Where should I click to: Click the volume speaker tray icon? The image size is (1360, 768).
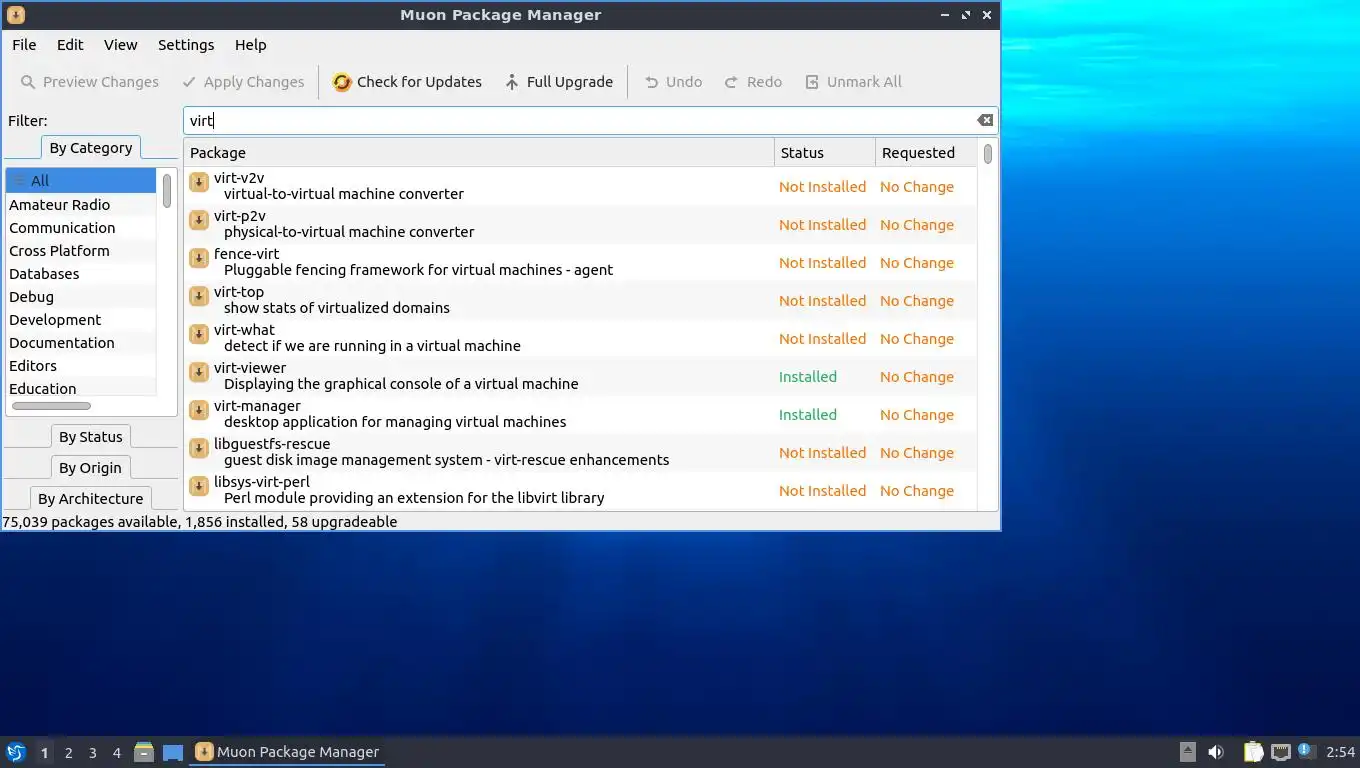1216,752
